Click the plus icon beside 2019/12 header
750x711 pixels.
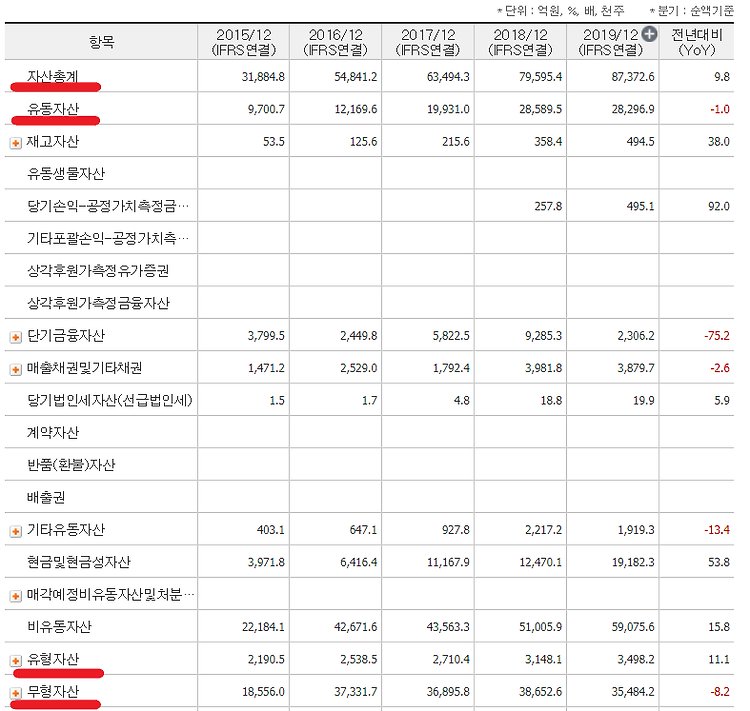coord(649,34)
